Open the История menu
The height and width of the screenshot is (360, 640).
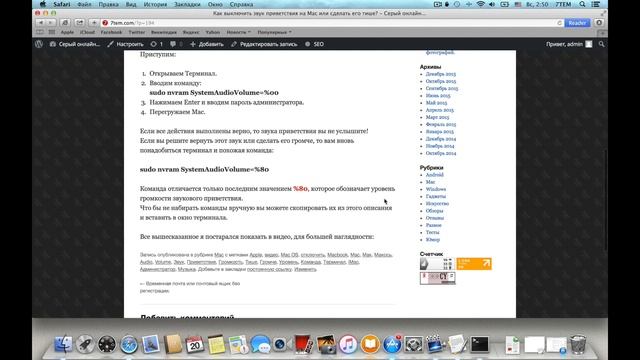tap(155, 4)
